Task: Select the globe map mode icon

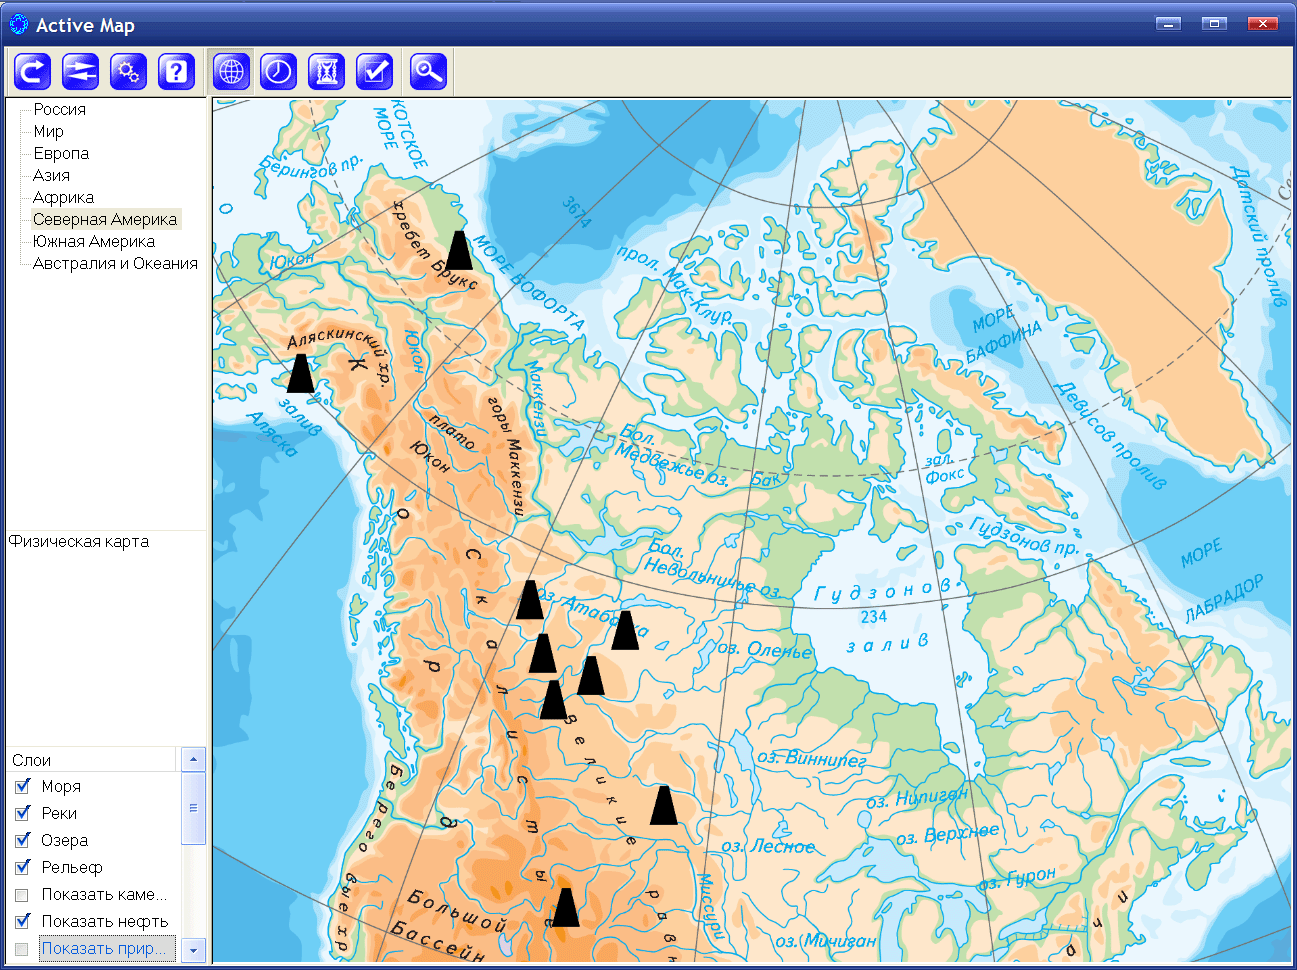Action: [x=231, y=72]
